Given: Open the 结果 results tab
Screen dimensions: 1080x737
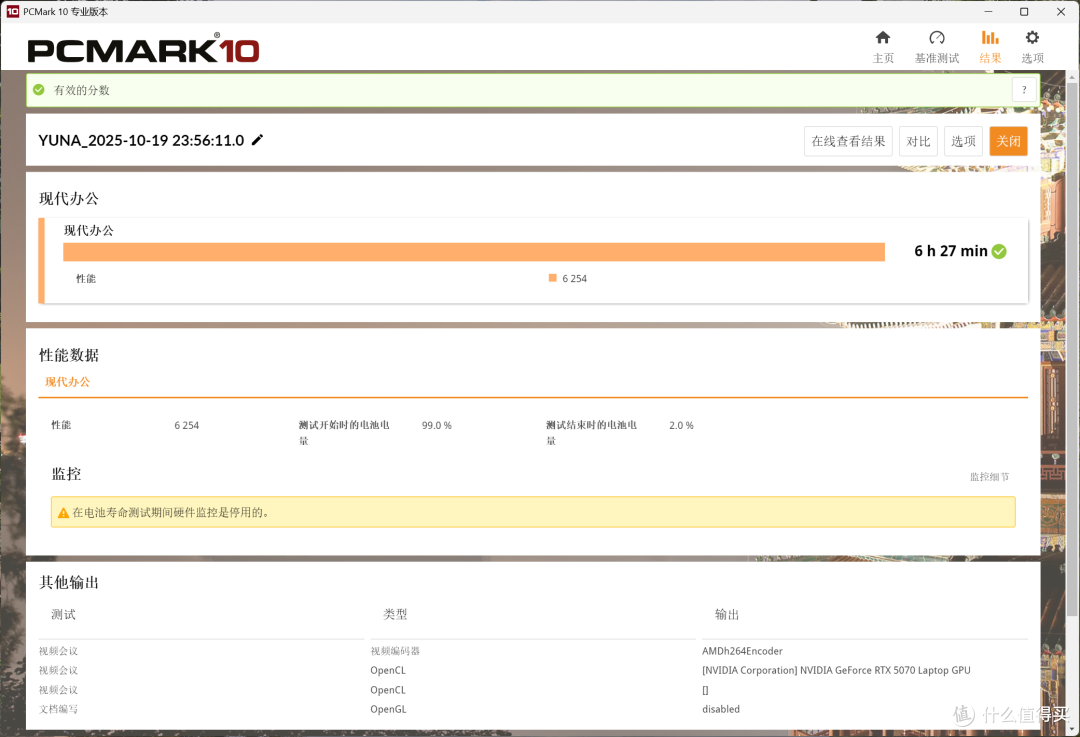Looking at the screenshot, I should pyautogui.click(x=990, y=47).
